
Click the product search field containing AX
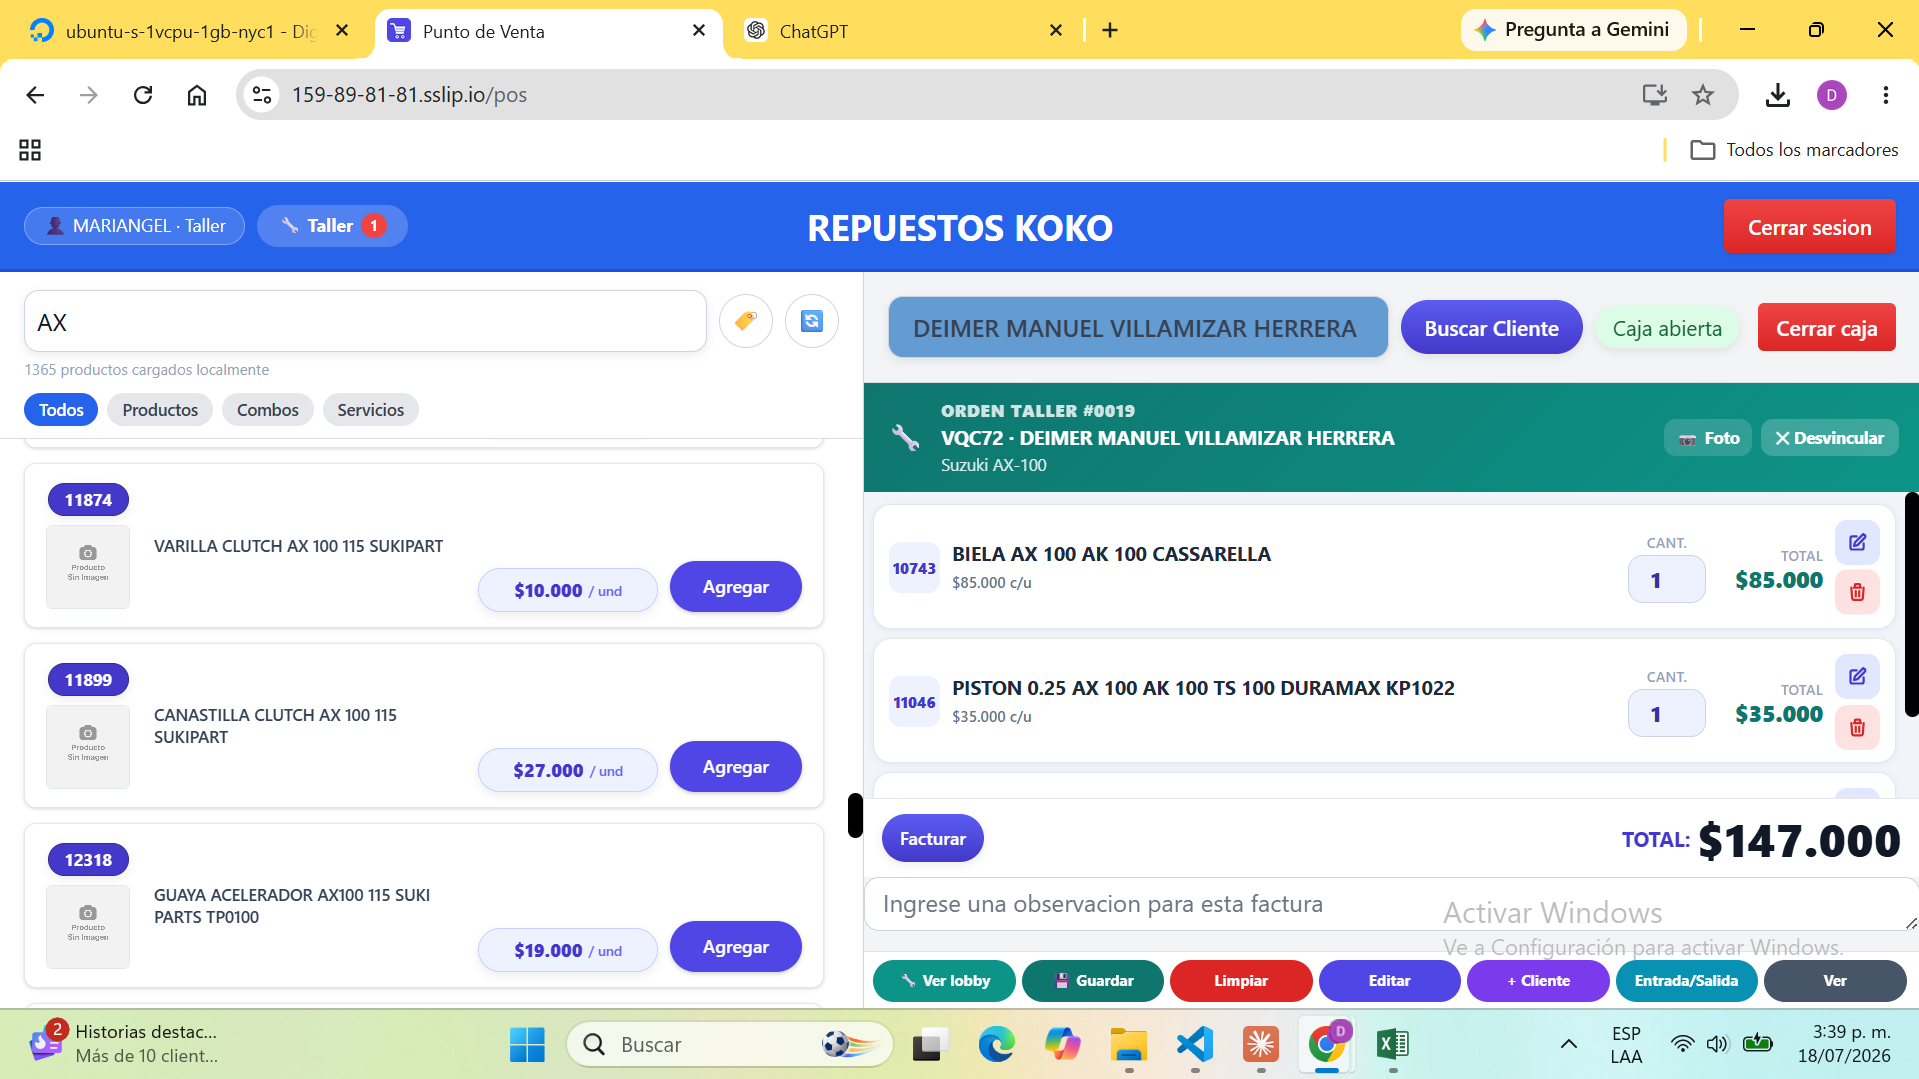tap(365, 322)
